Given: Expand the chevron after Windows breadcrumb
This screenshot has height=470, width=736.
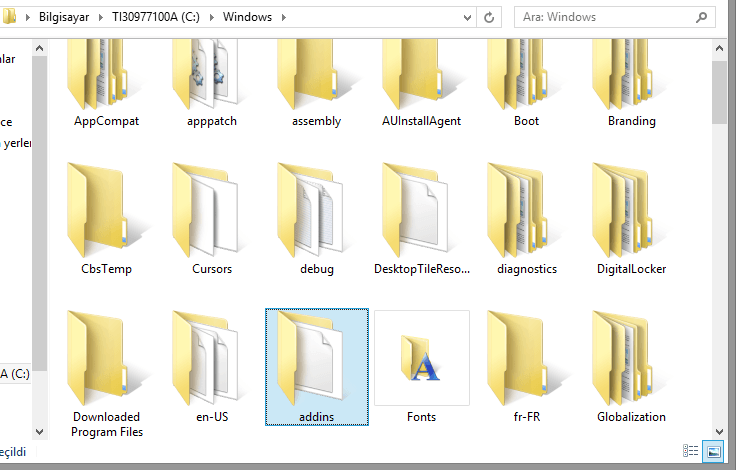Looking at the screenshot, I should click(x=283, y=17).
